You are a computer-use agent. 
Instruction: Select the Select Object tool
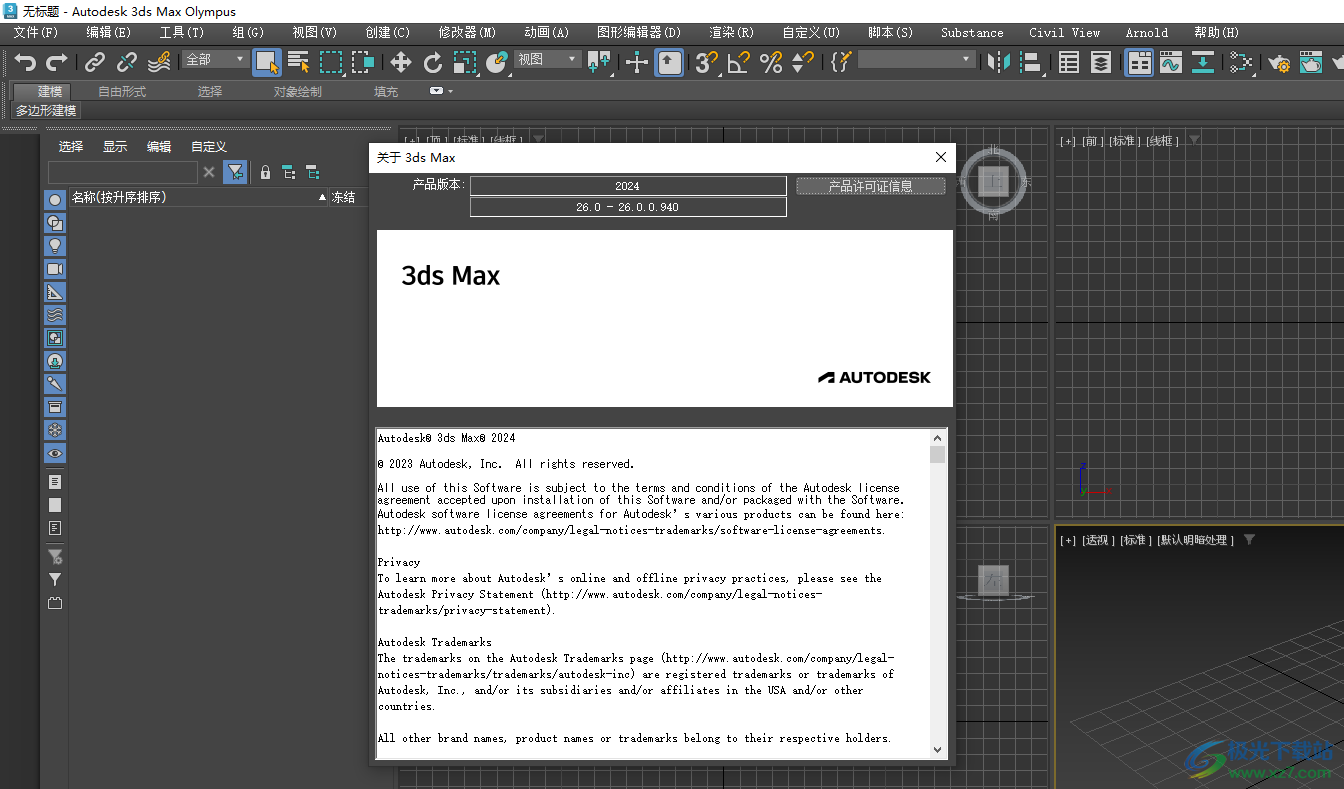click(266, 62)
